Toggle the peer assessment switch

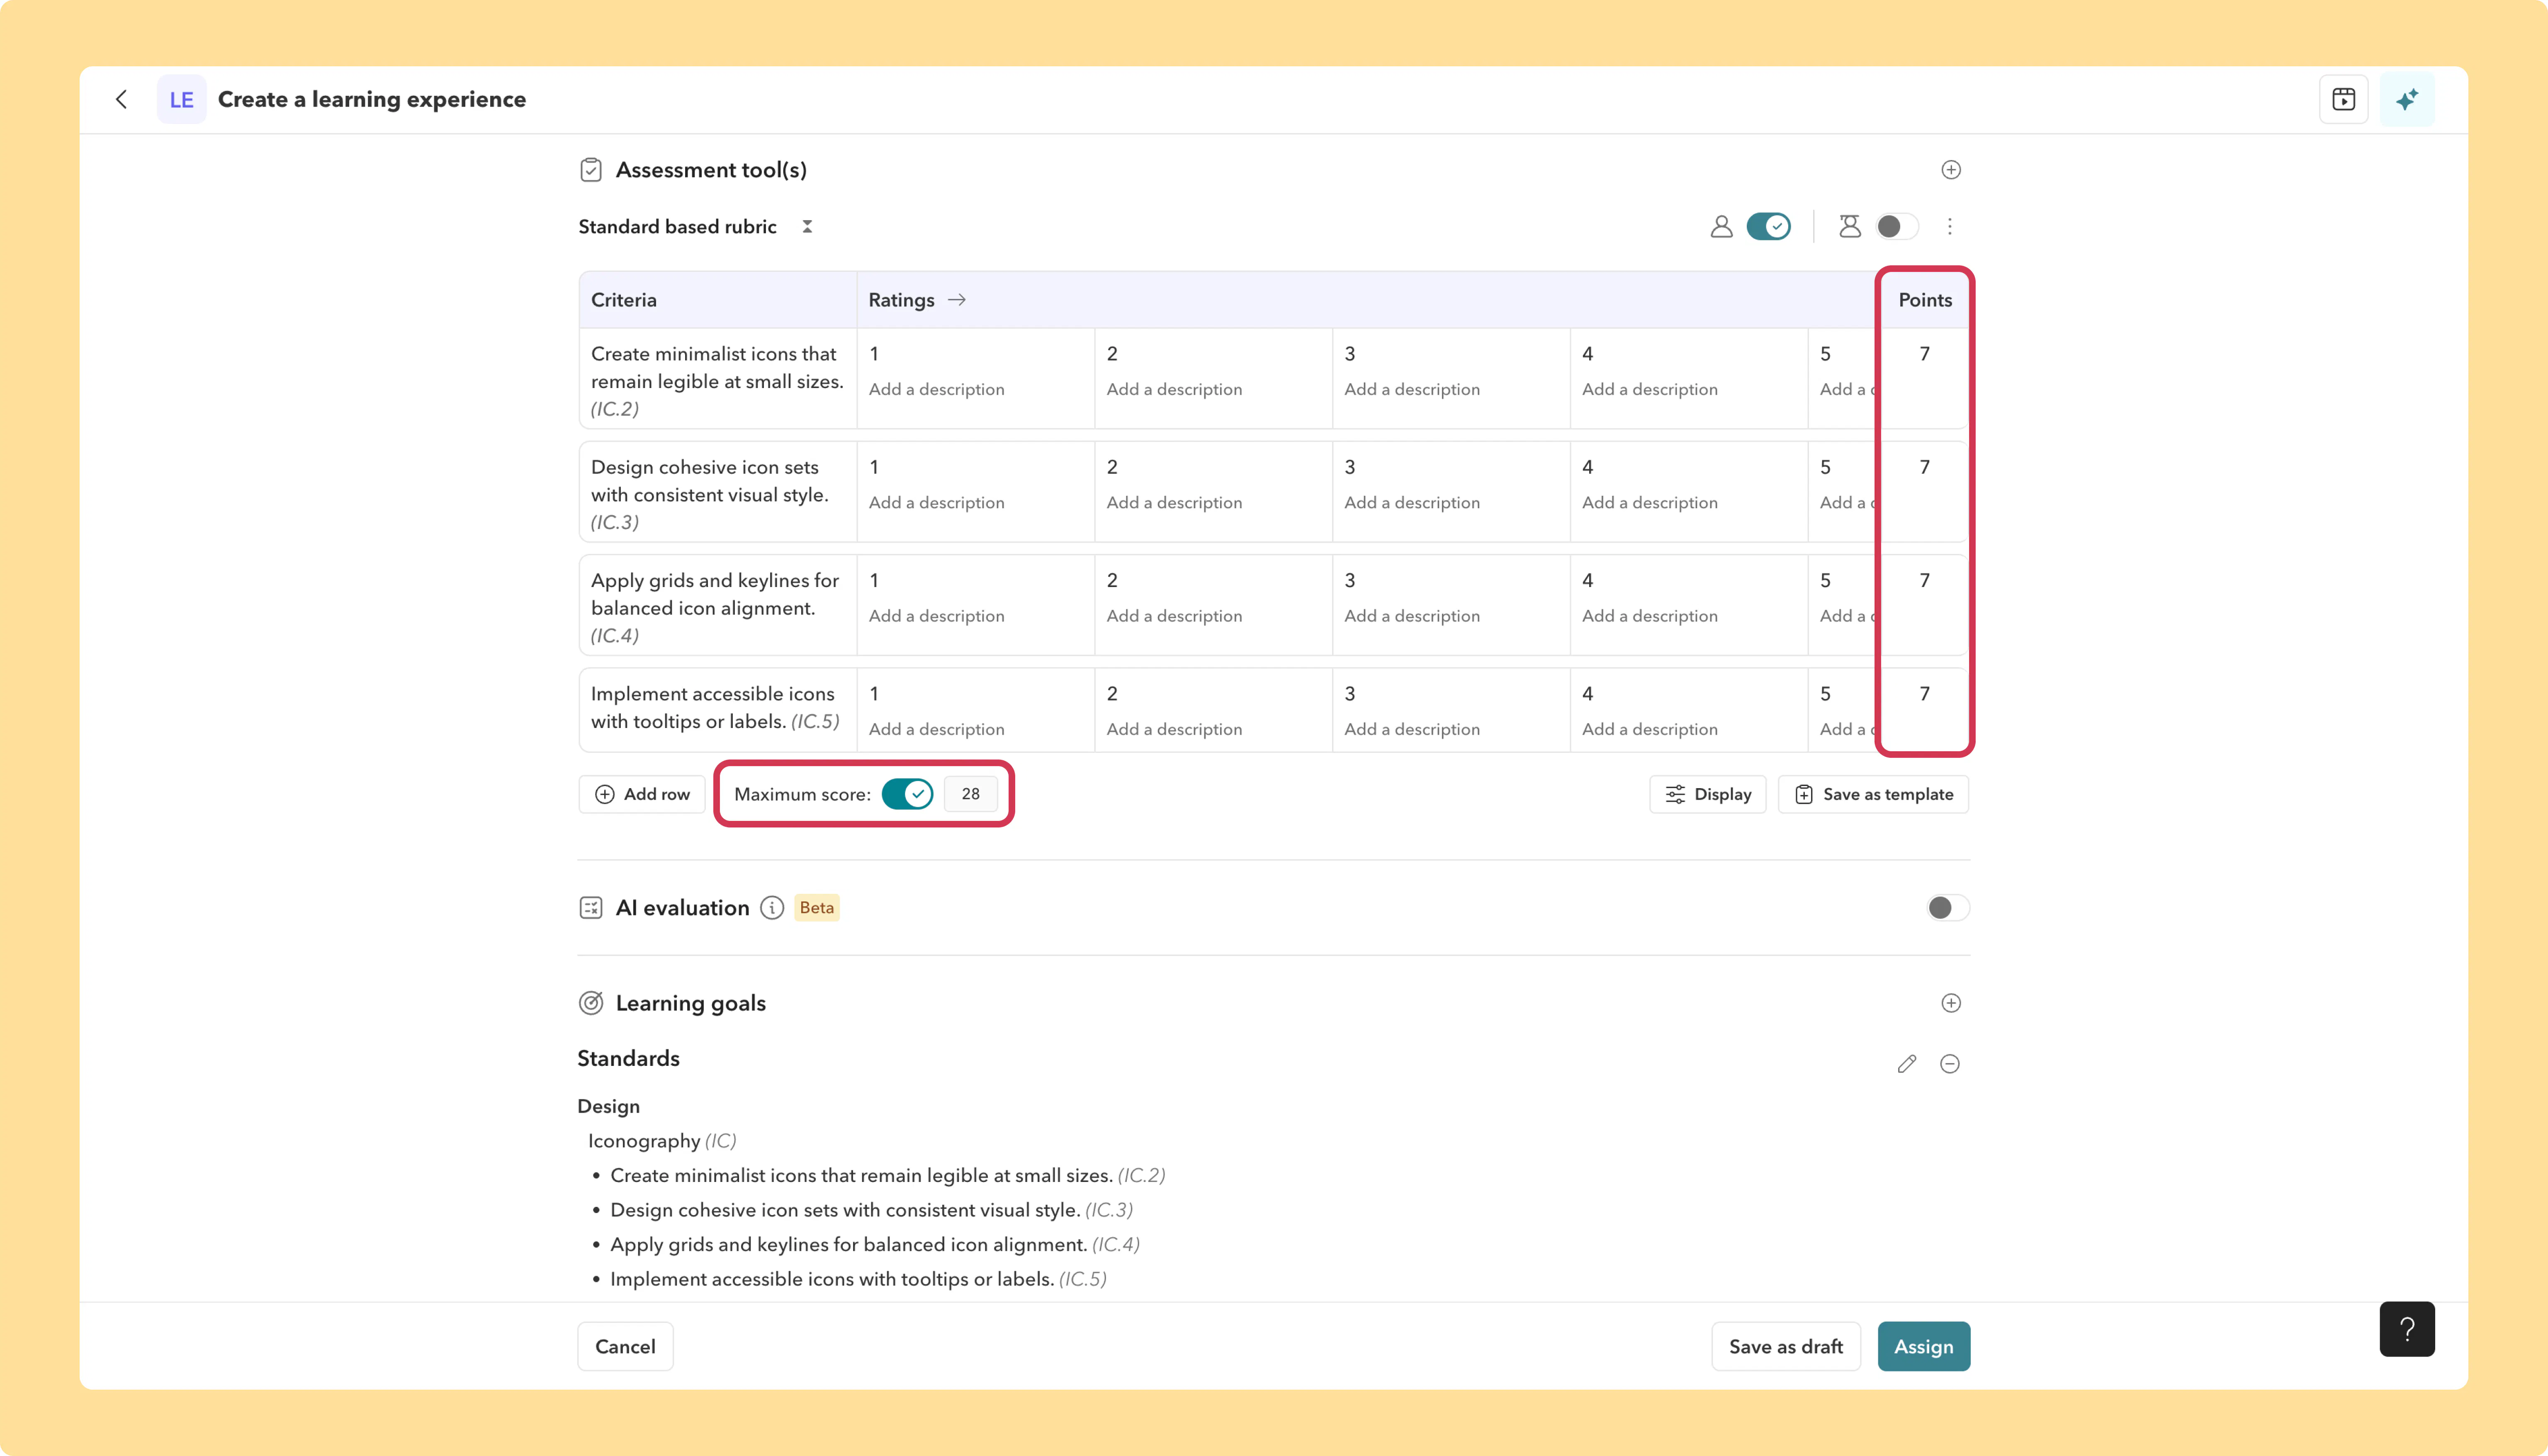[1897, 227]
